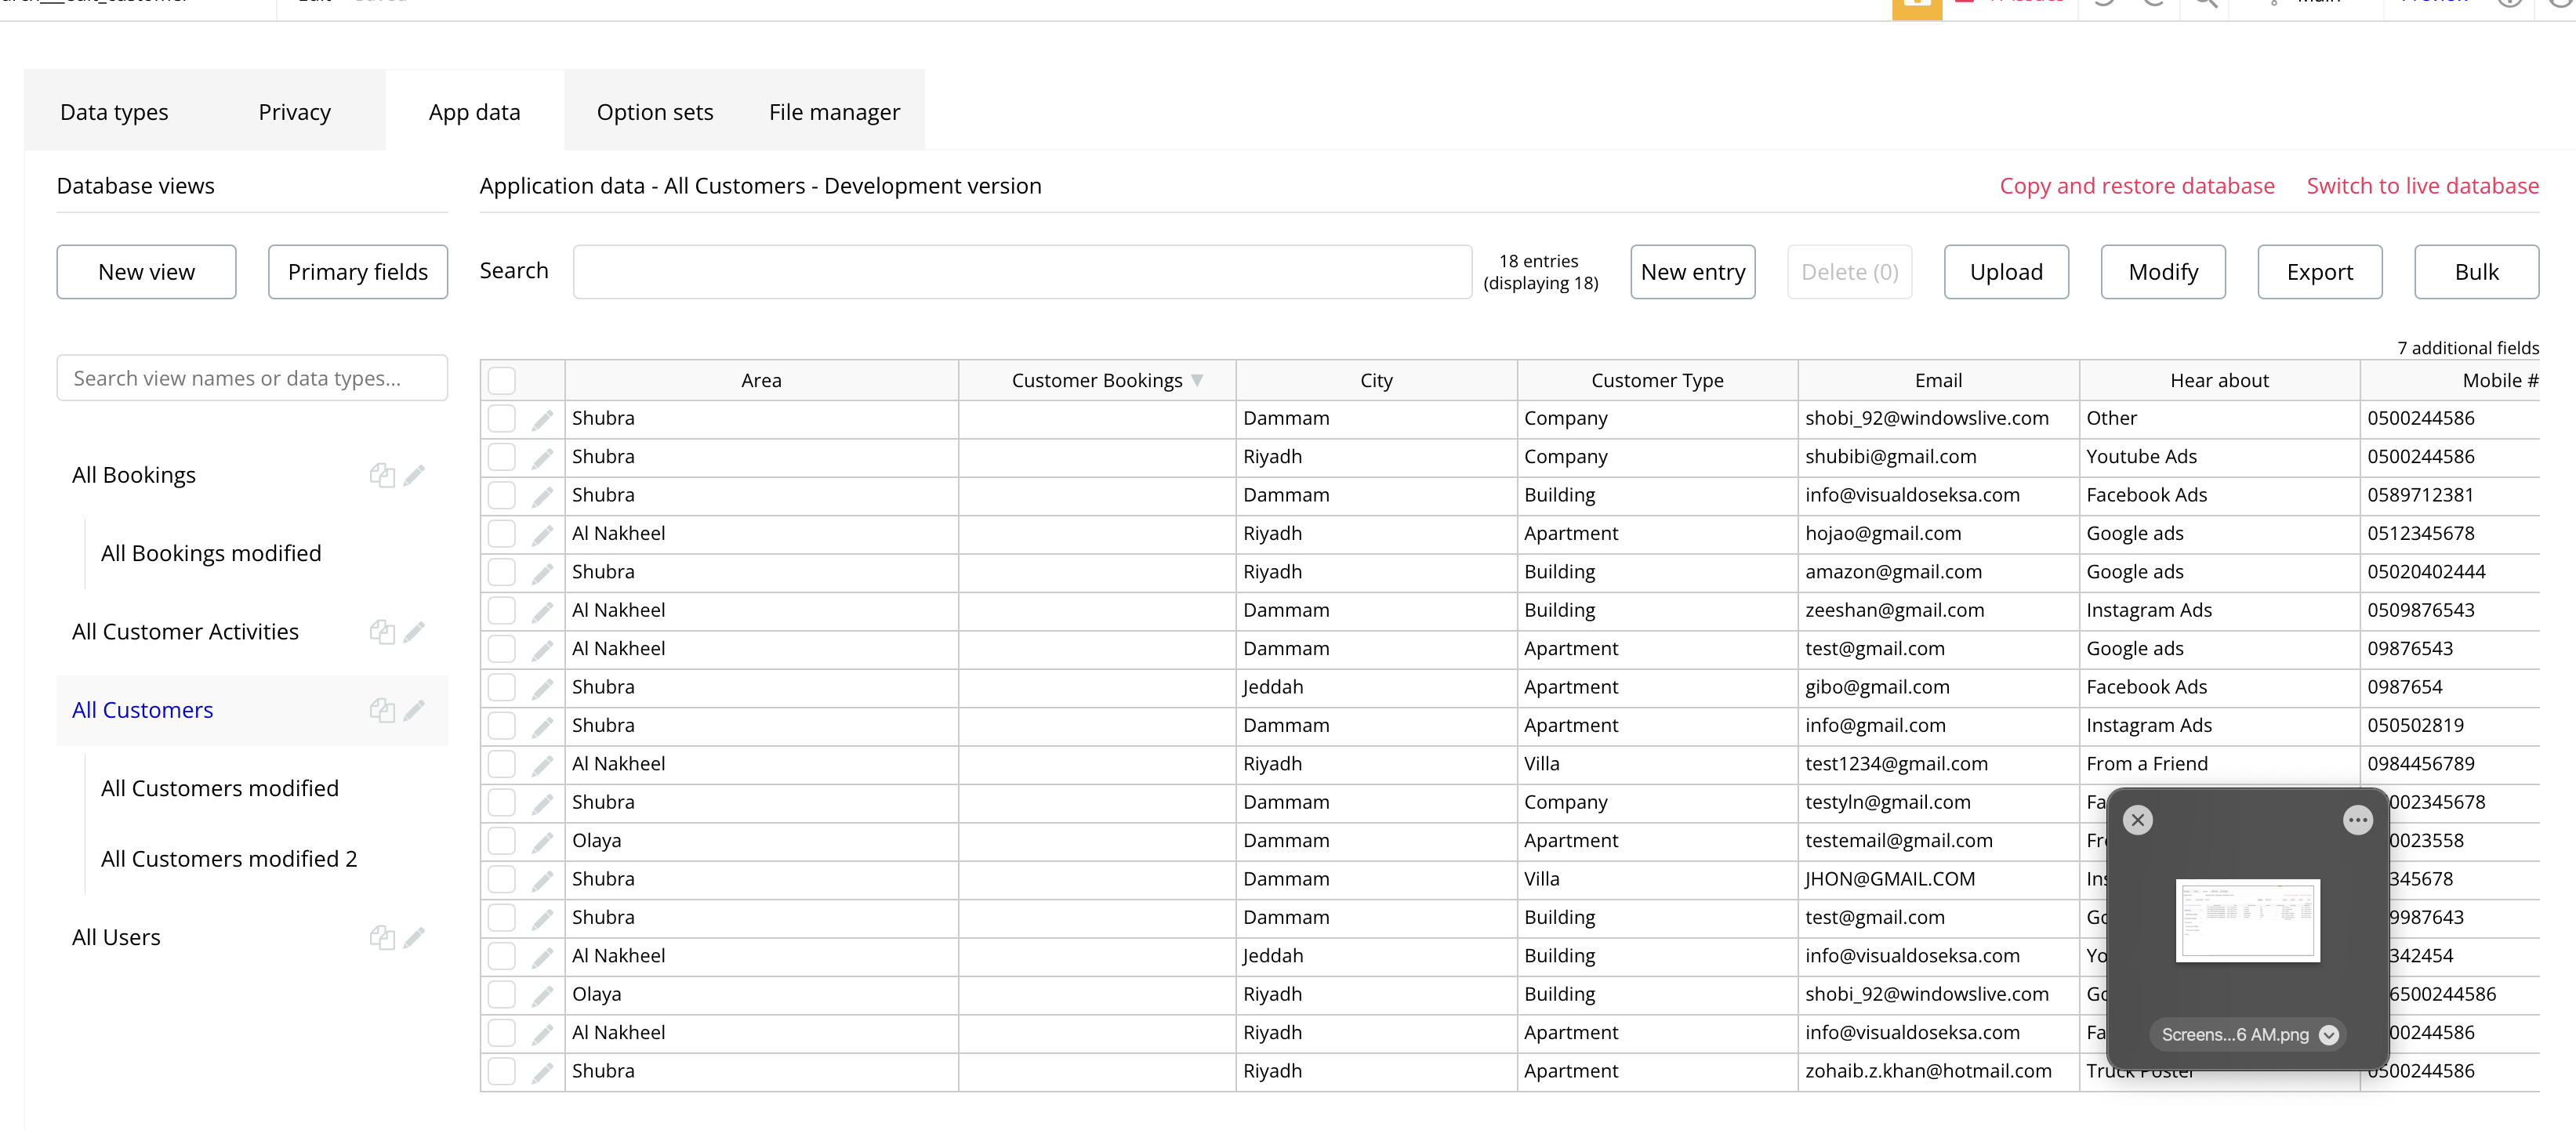This screenshot has height=1130, width=2576.
Task: Click the copy icon for All Customer Activities view
Action: click(382, 632)
